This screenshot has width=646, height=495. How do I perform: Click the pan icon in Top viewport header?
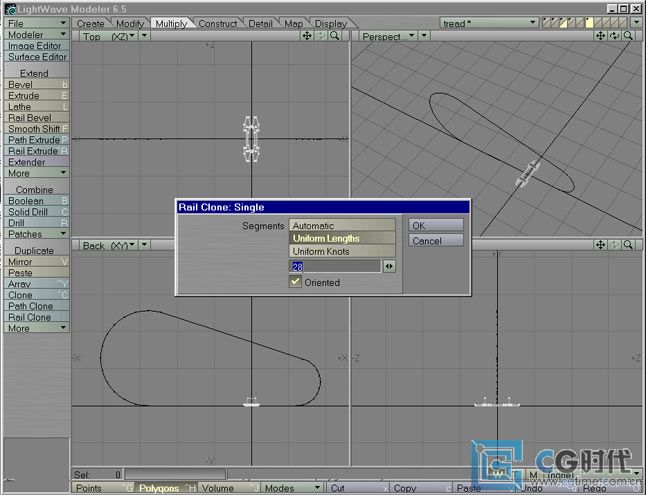[307, 36]
